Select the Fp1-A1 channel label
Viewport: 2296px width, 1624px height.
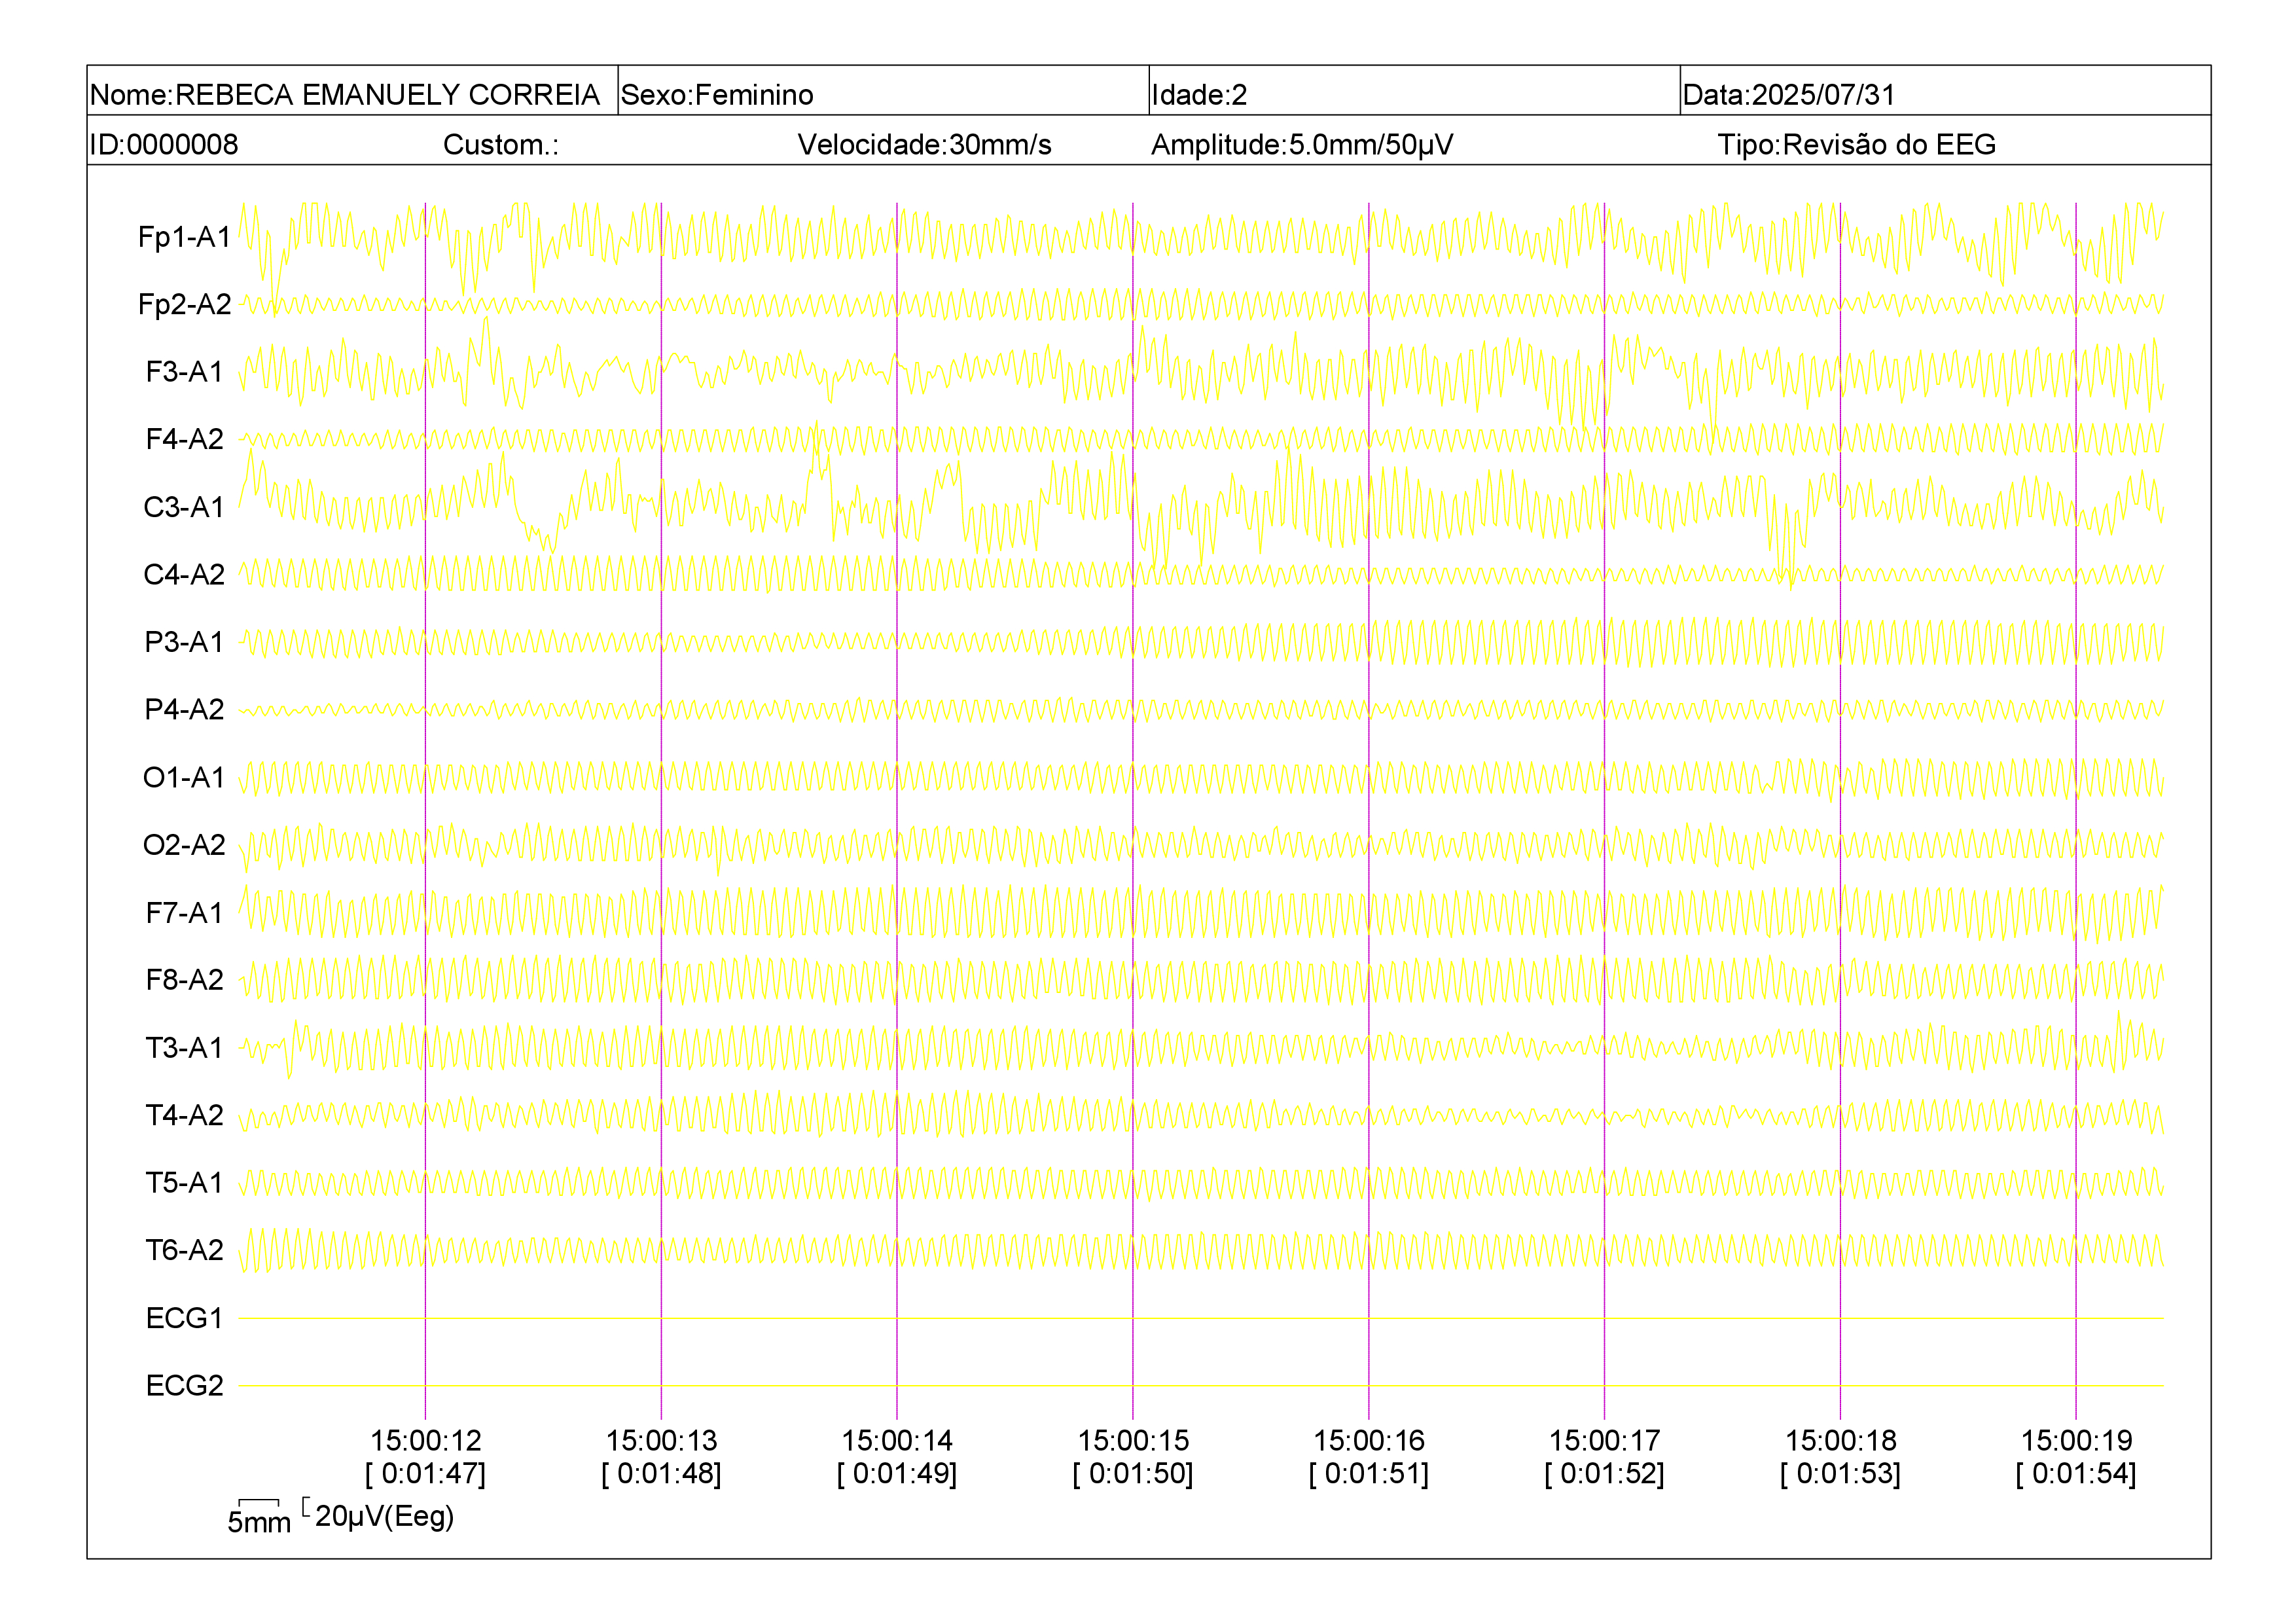coord(185,237)
